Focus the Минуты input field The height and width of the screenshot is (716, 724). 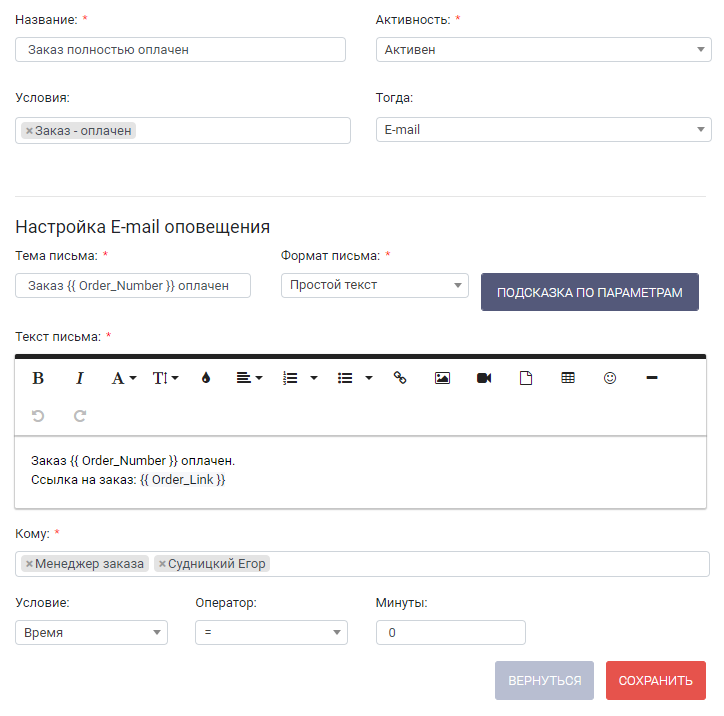[451, 632]
